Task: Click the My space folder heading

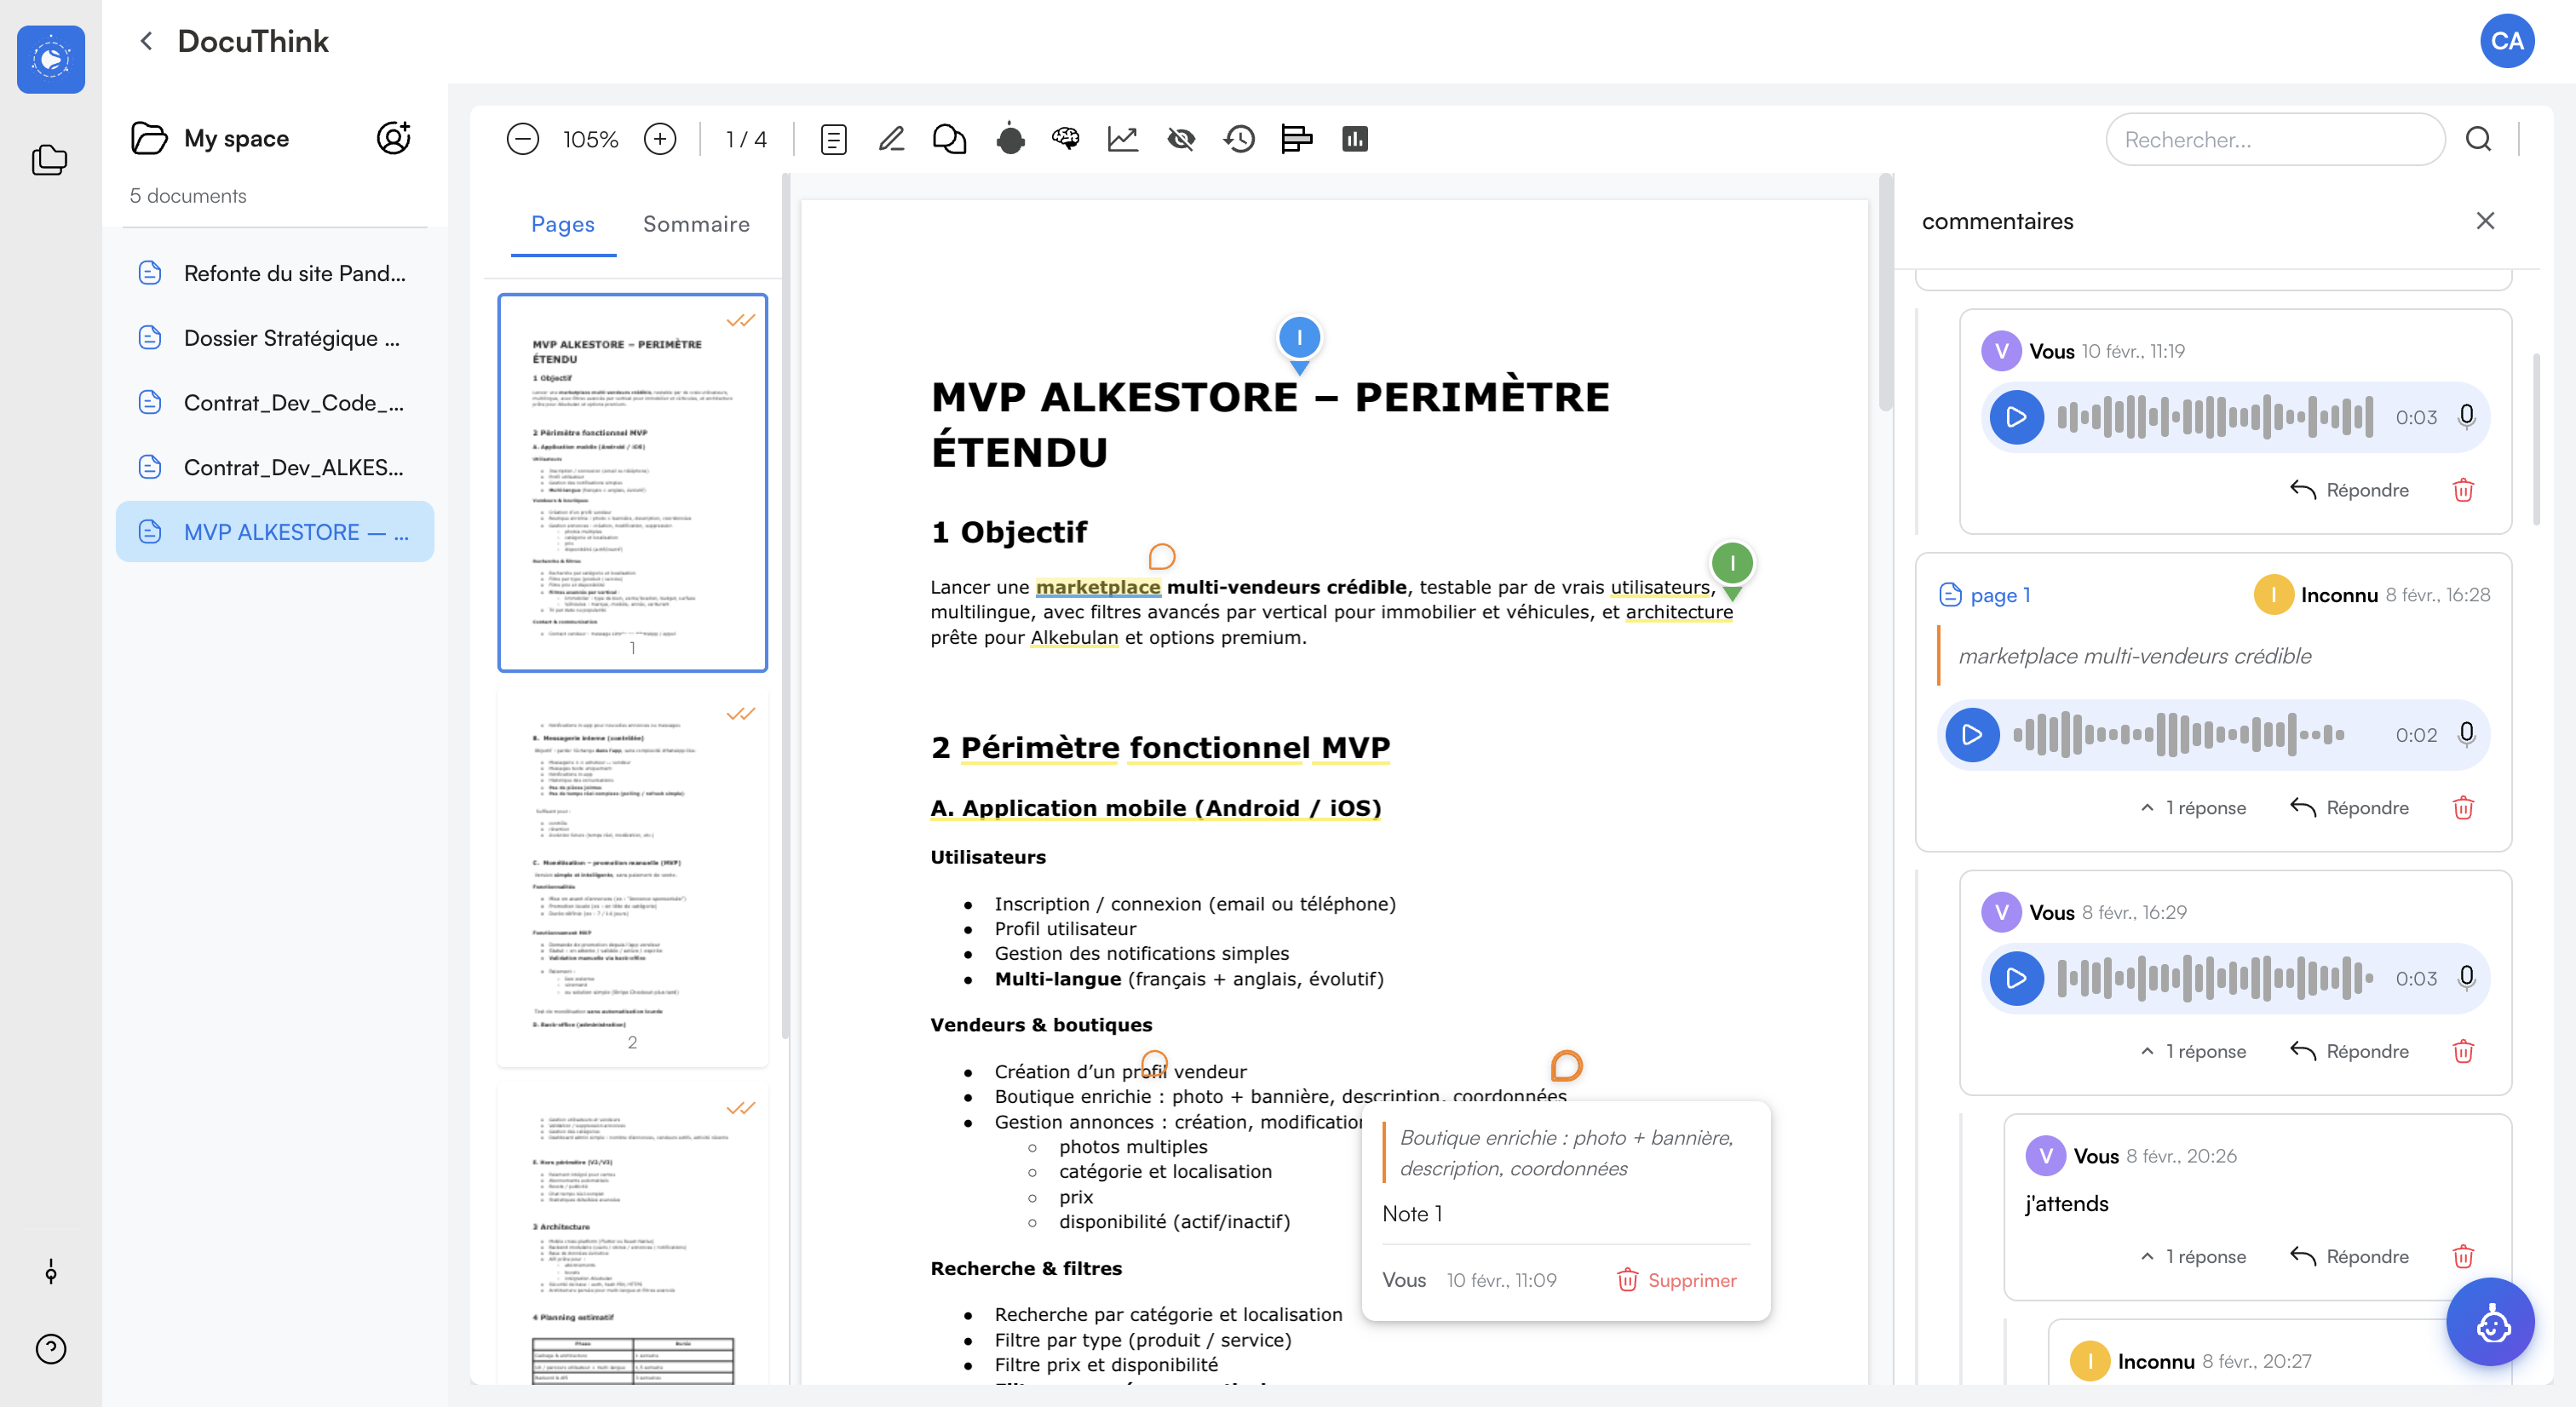Action: [210, 138]
